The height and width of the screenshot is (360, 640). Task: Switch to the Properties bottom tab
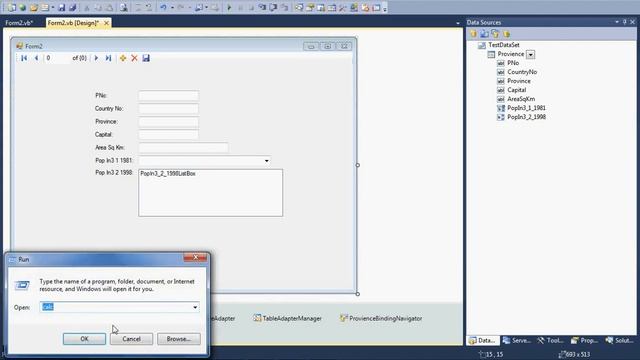tap(585, 340)
